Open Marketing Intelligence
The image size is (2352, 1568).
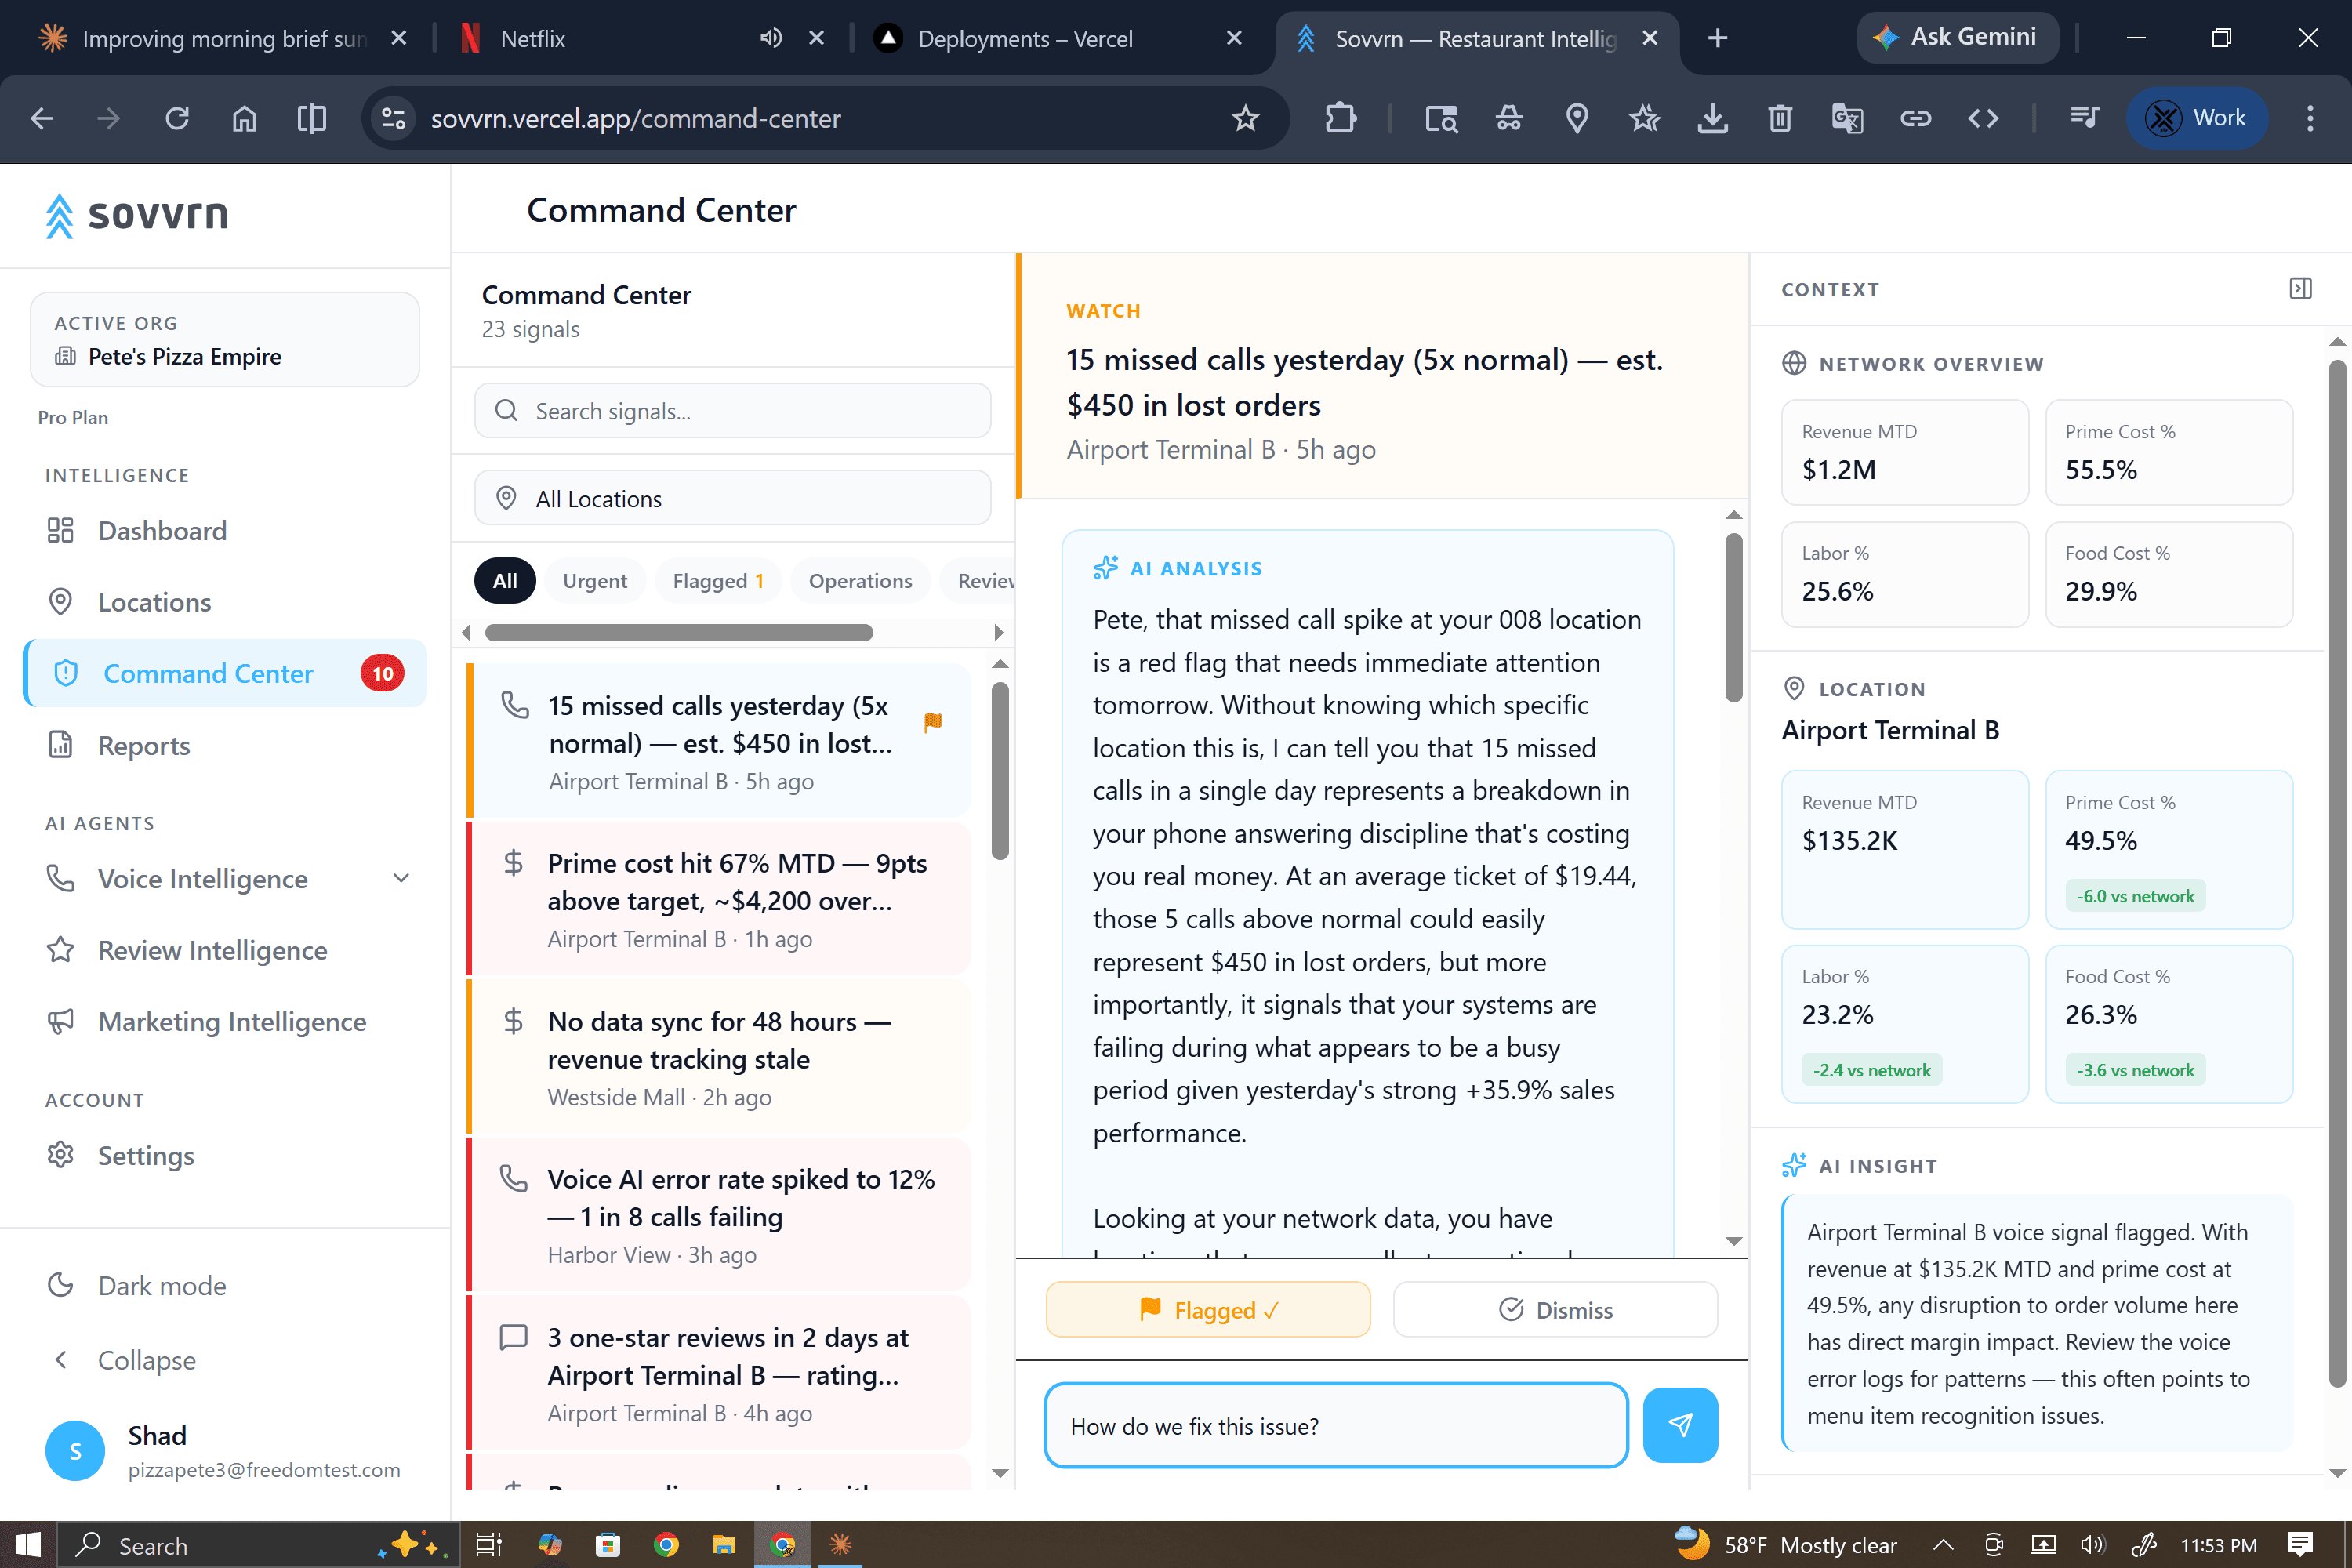(231, 1021)
